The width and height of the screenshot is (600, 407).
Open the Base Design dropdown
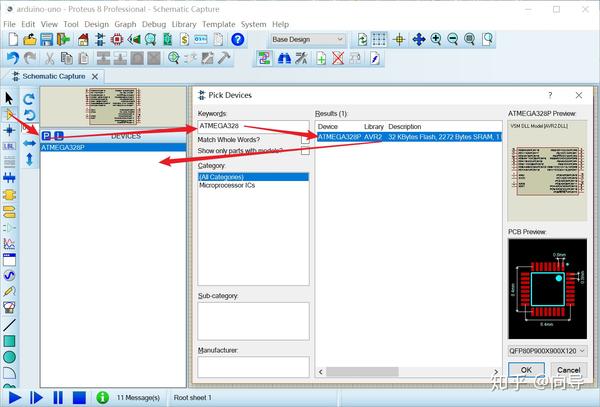(x=307, y=39)
